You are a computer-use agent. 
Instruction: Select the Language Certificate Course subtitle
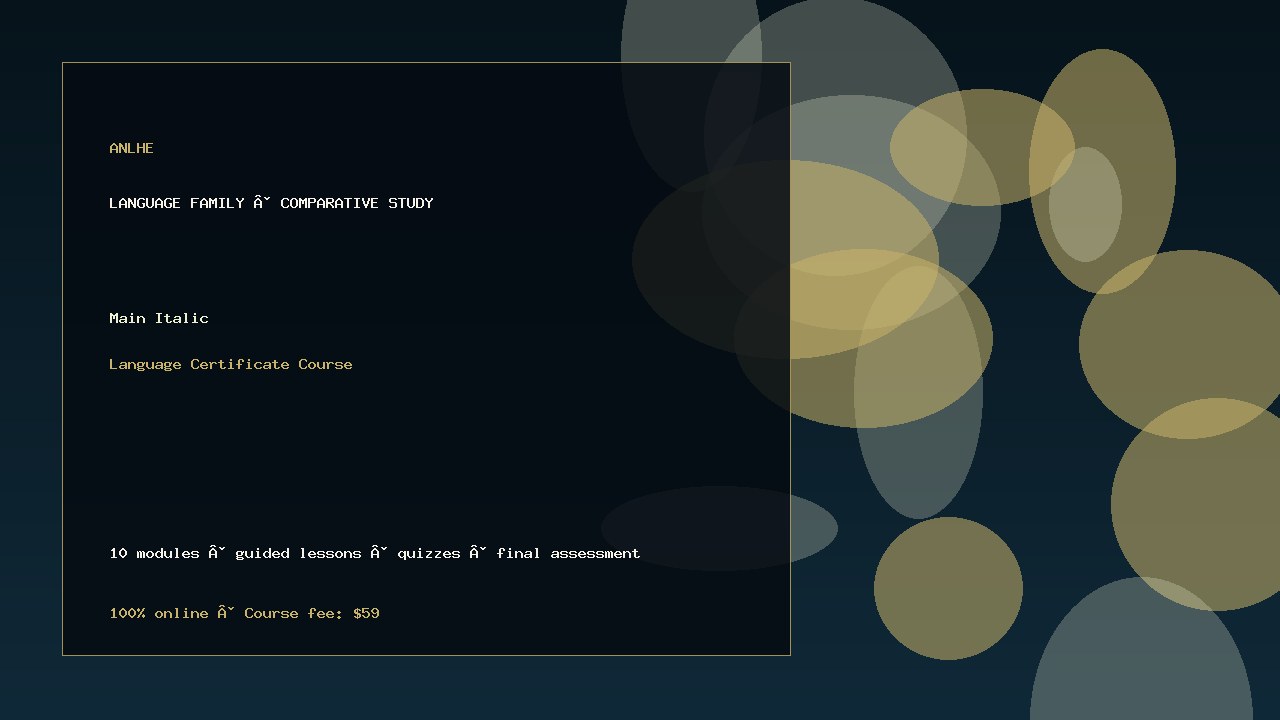click(x=231, y=364)
